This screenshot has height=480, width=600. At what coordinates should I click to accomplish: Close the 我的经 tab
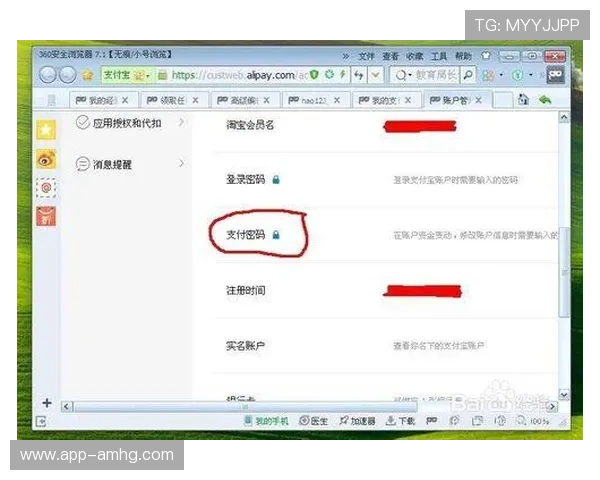[x=125, y=100]
